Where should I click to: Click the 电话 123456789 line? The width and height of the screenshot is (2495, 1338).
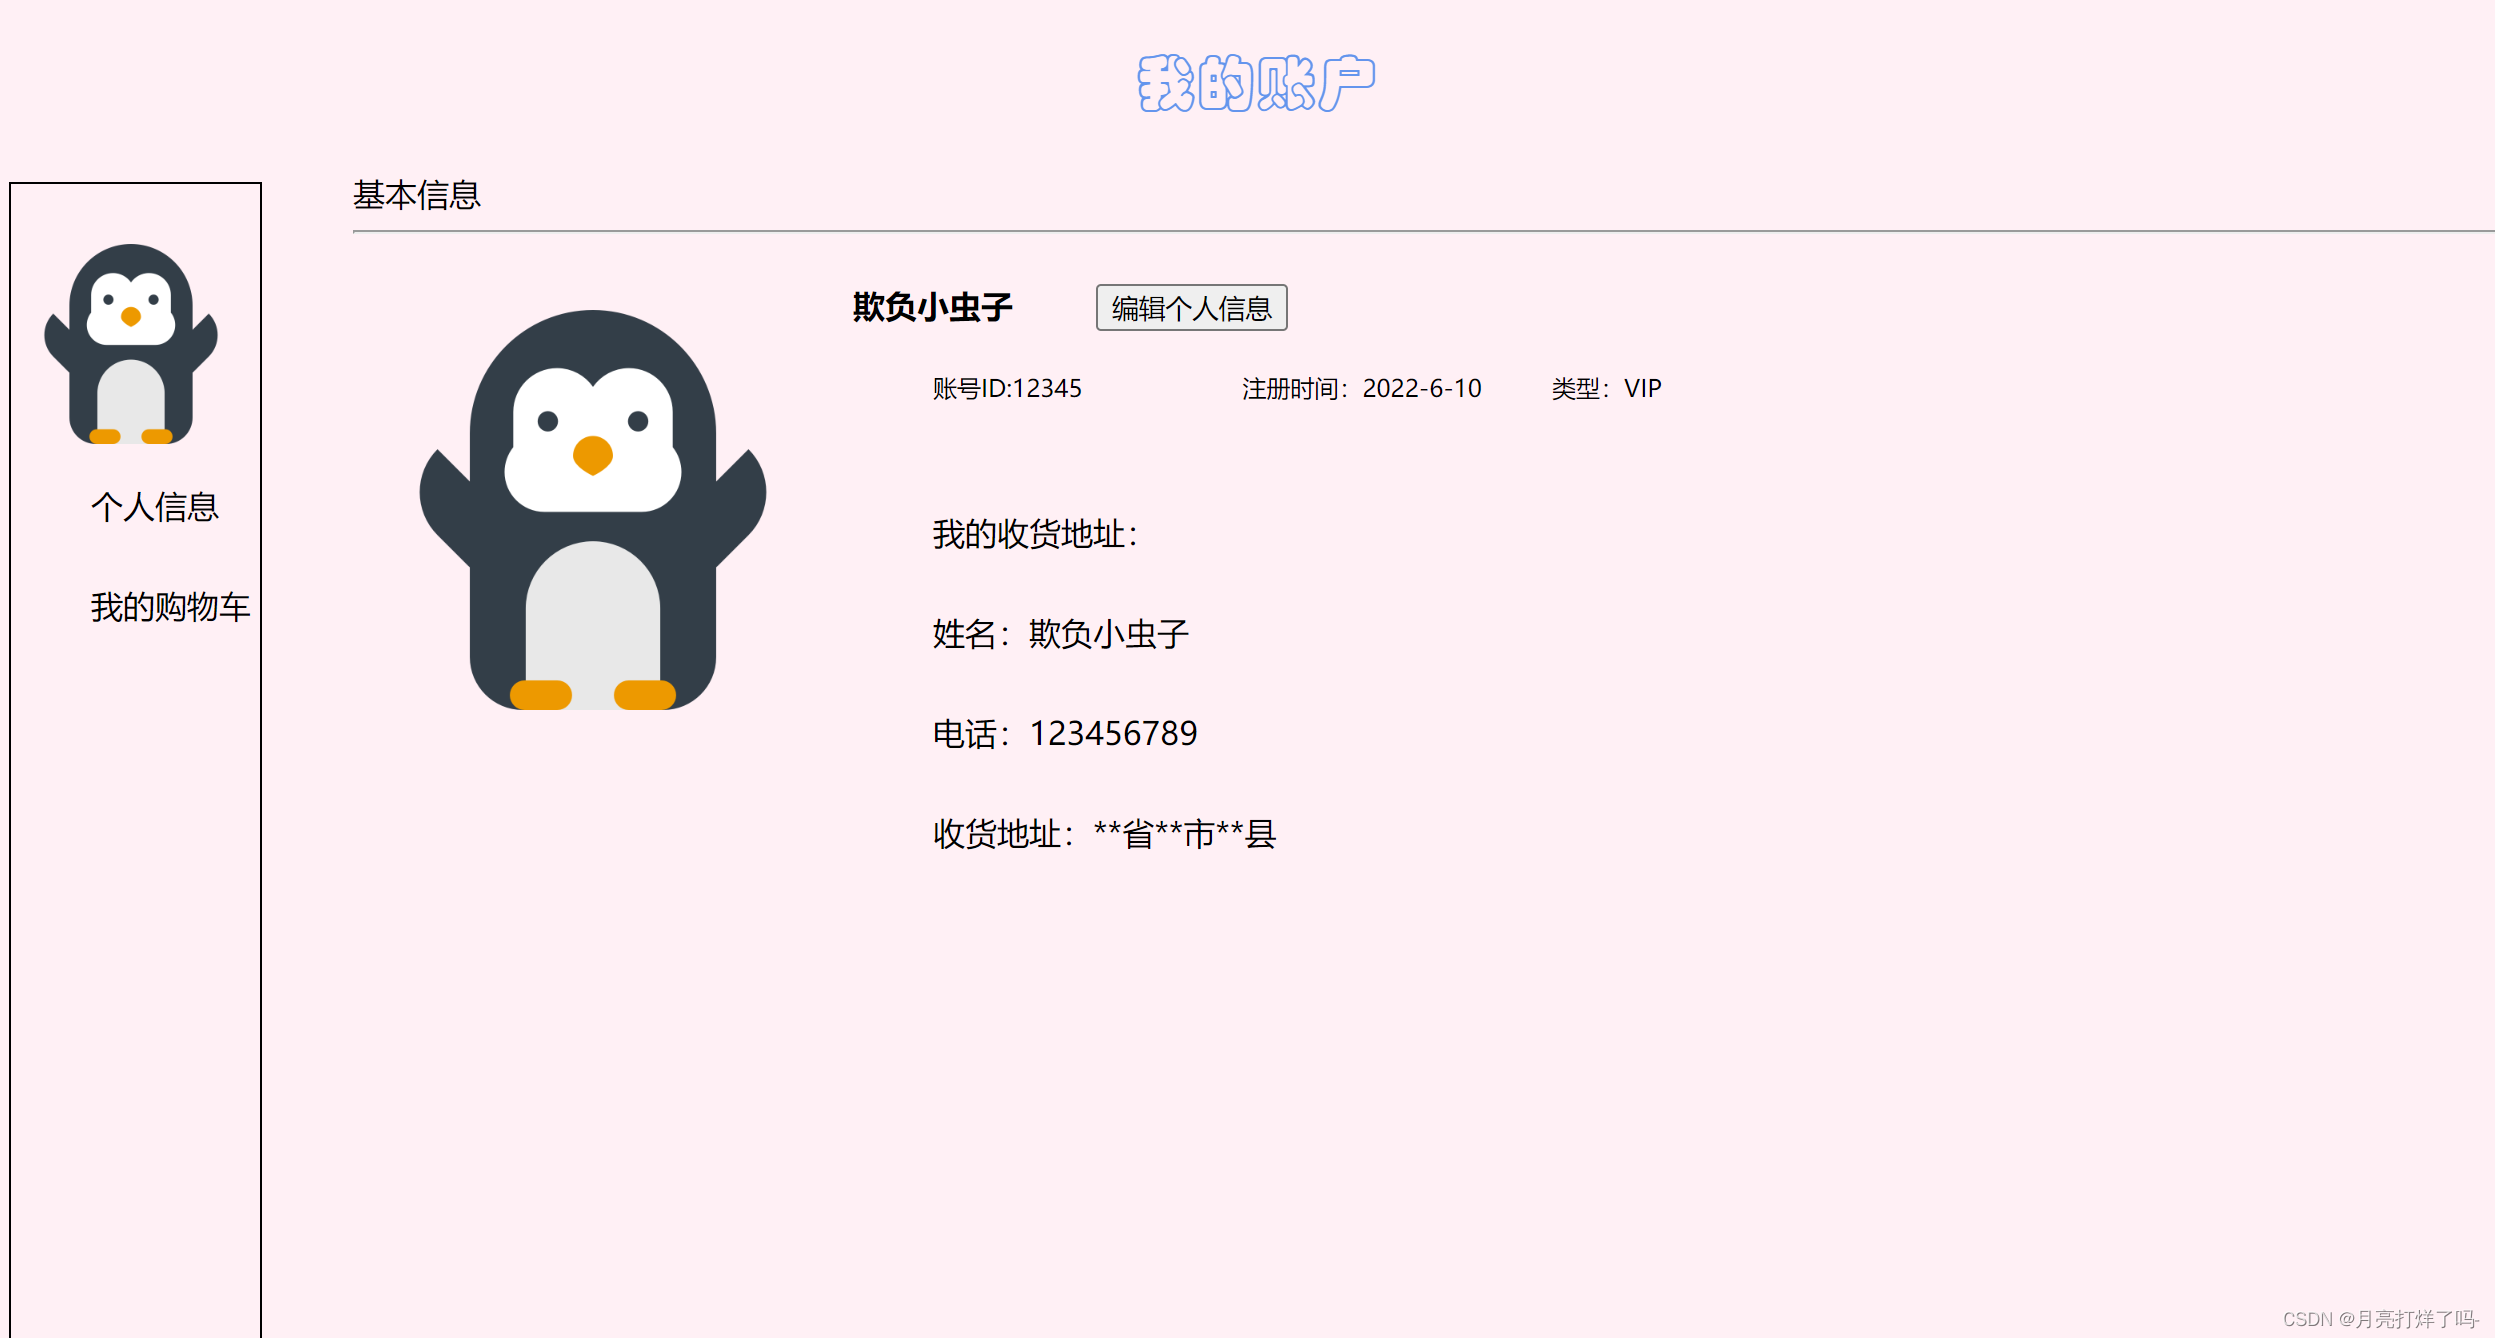click(1064, 734)
